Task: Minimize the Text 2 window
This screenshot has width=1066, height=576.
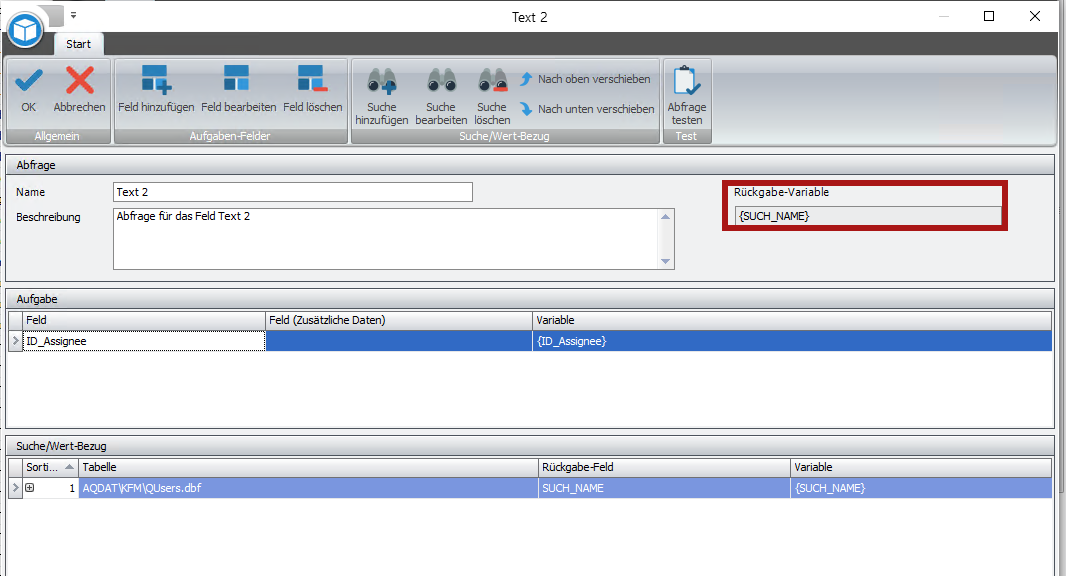Action: point(944,16)
